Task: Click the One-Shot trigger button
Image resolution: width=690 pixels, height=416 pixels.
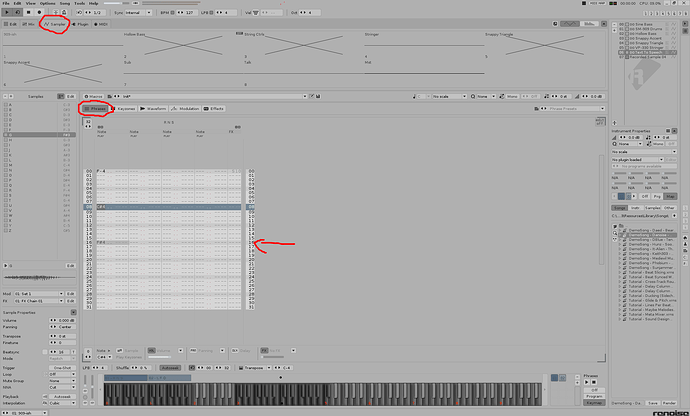Action: click(62, 368)
